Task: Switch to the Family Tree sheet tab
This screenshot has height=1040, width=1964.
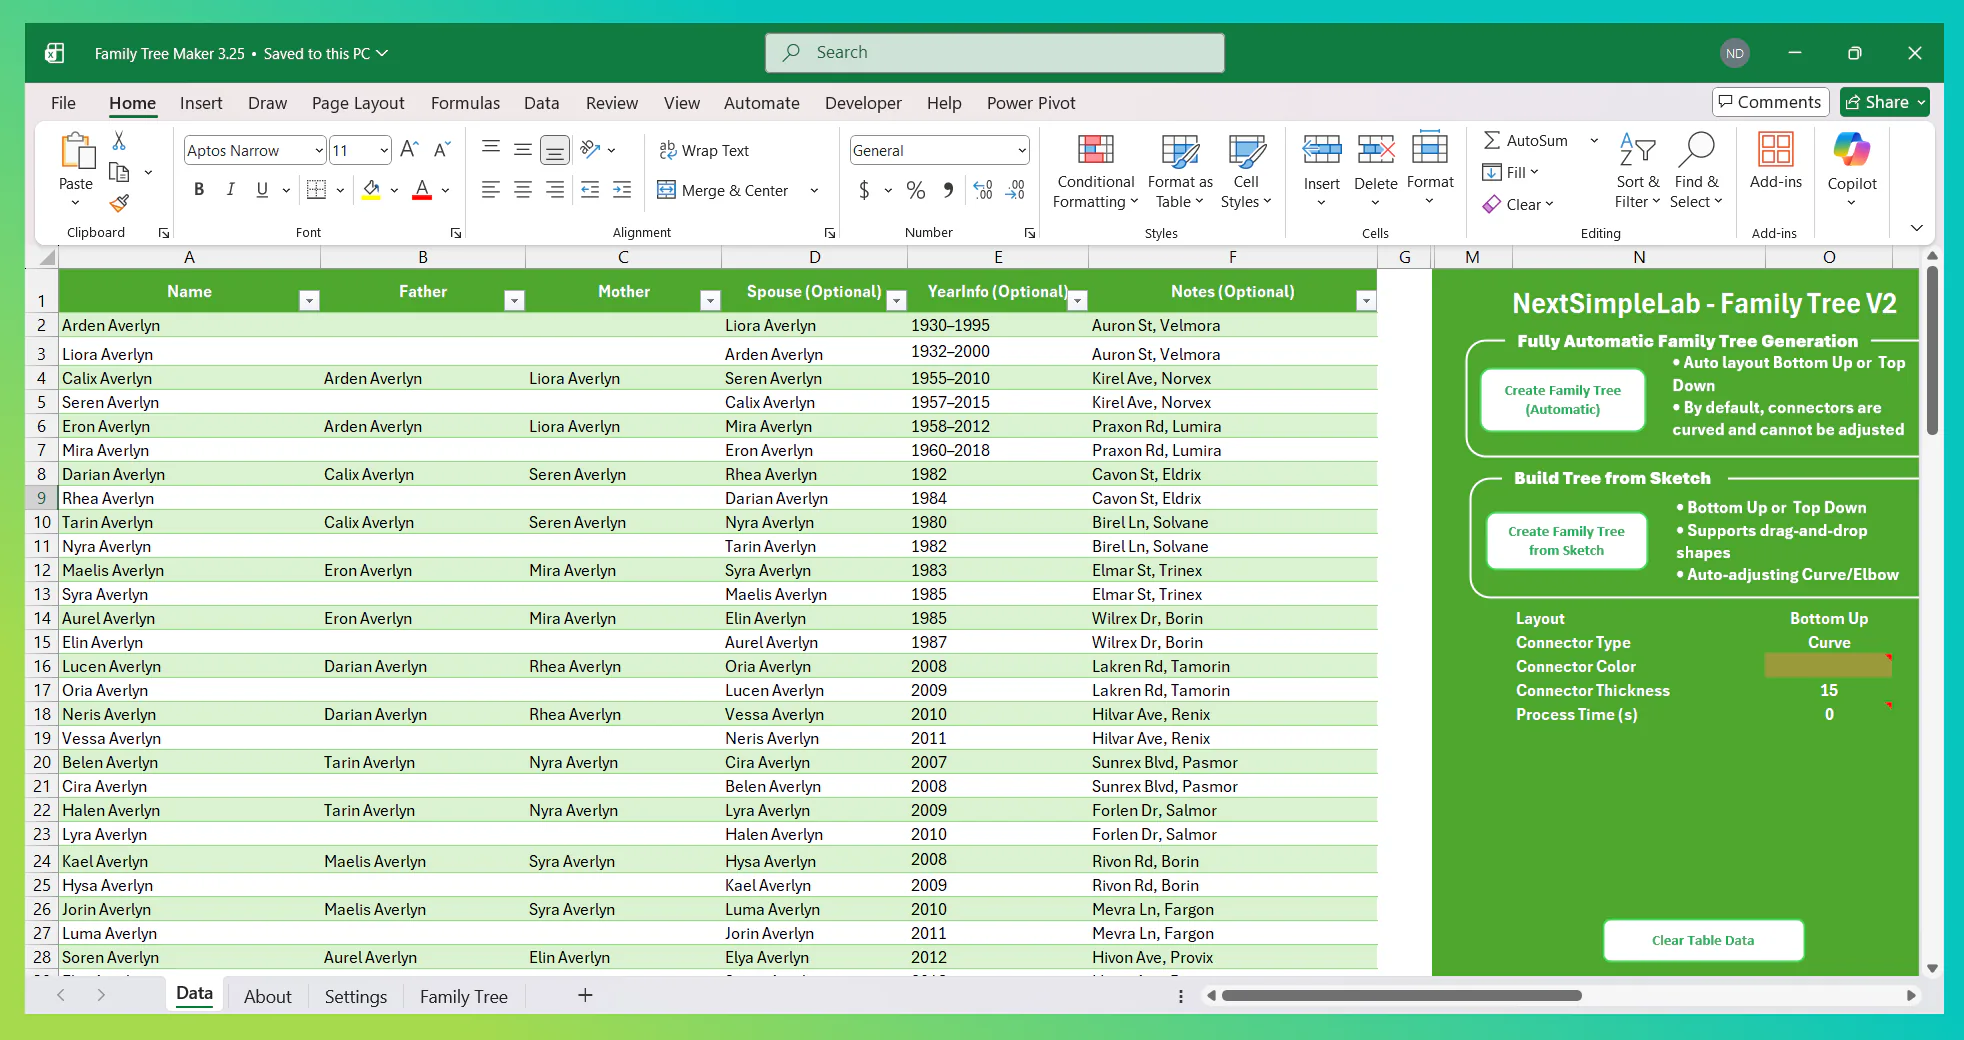Action: point(463,996)
